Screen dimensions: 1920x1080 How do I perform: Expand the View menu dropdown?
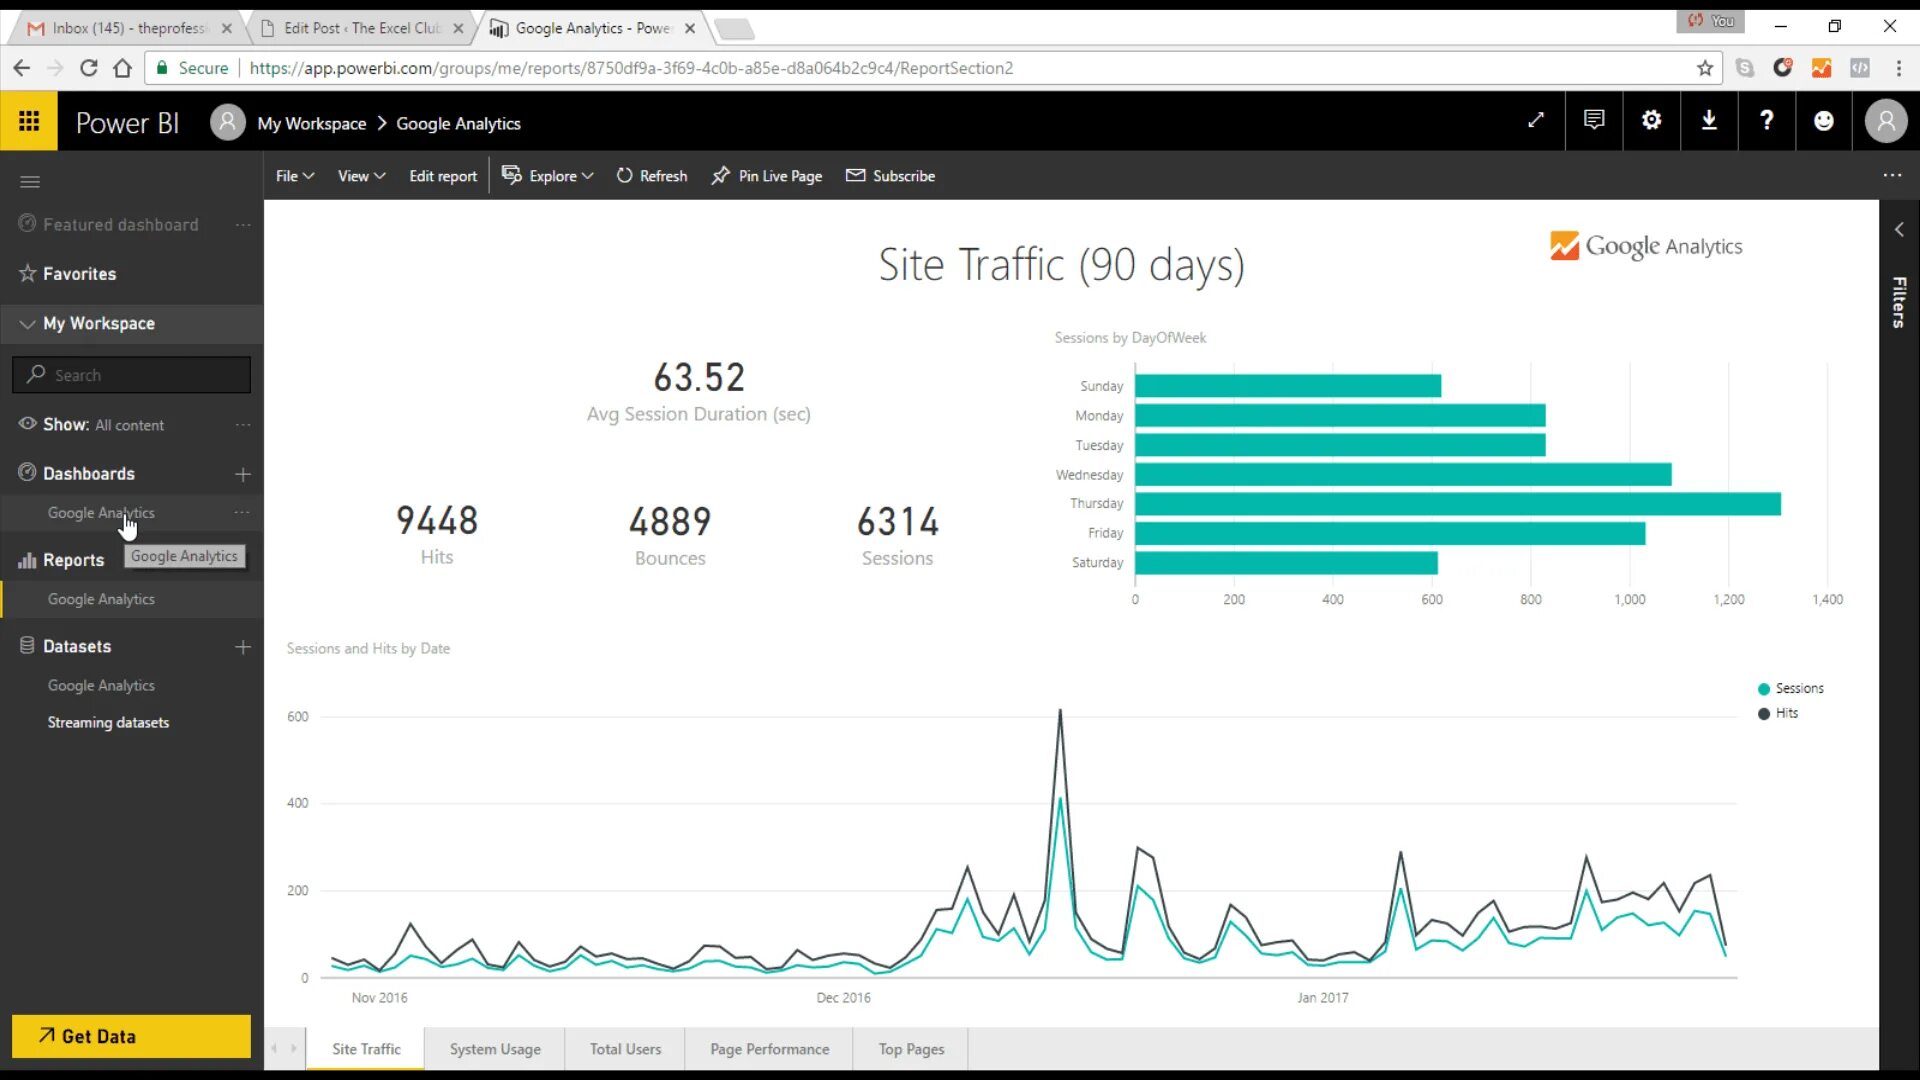(360, 175)
